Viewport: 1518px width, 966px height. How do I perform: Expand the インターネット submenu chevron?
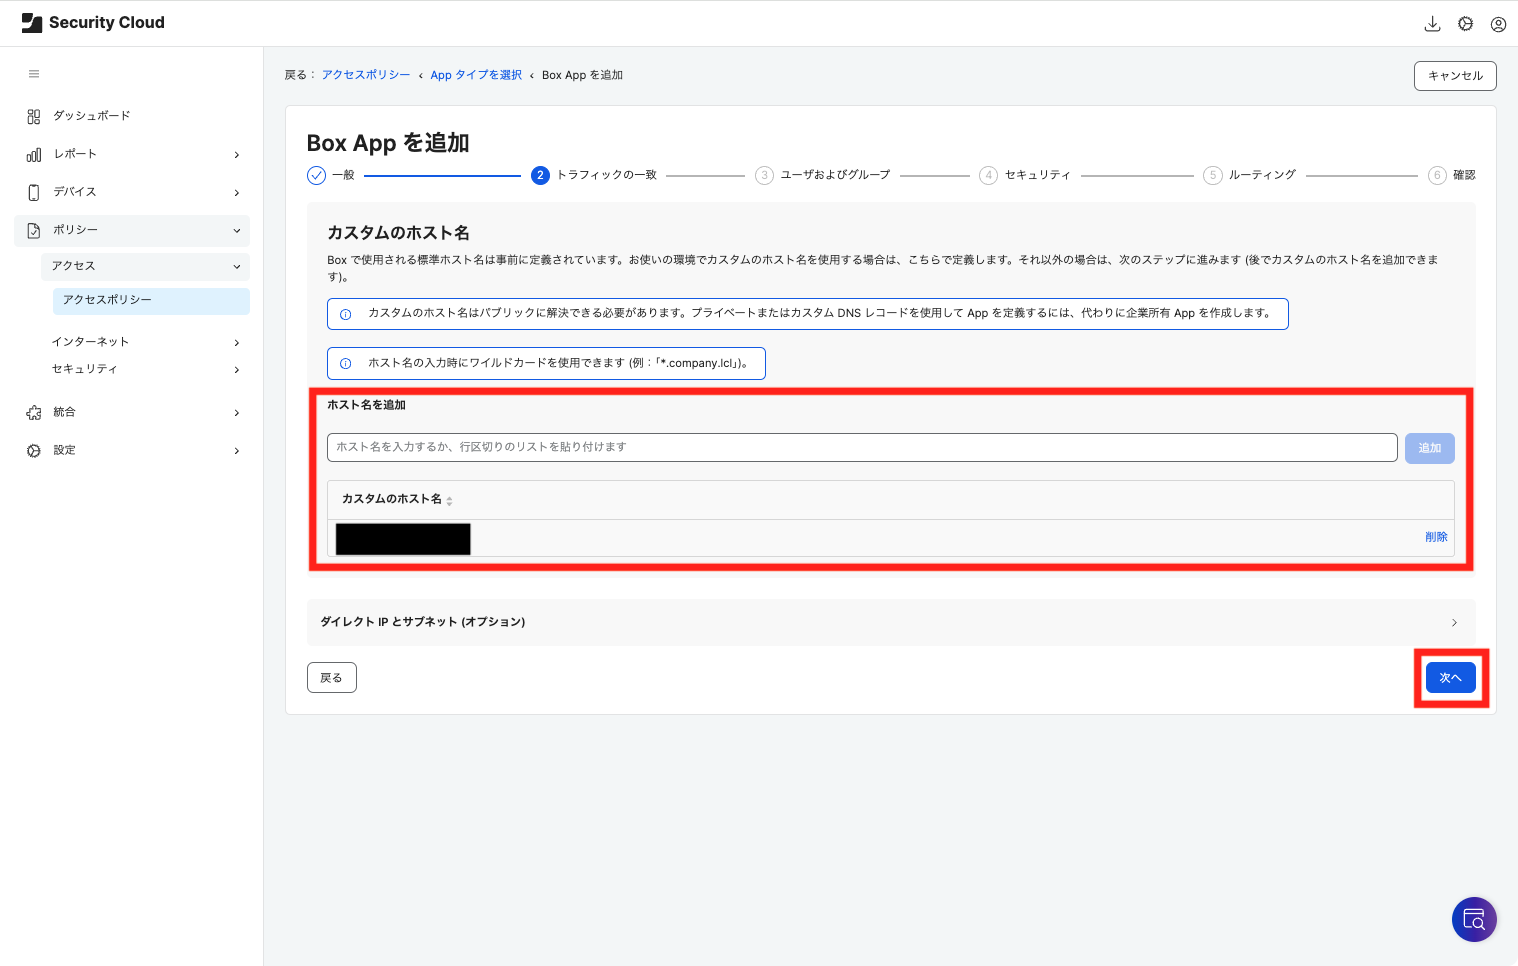(x=237, y=343)
